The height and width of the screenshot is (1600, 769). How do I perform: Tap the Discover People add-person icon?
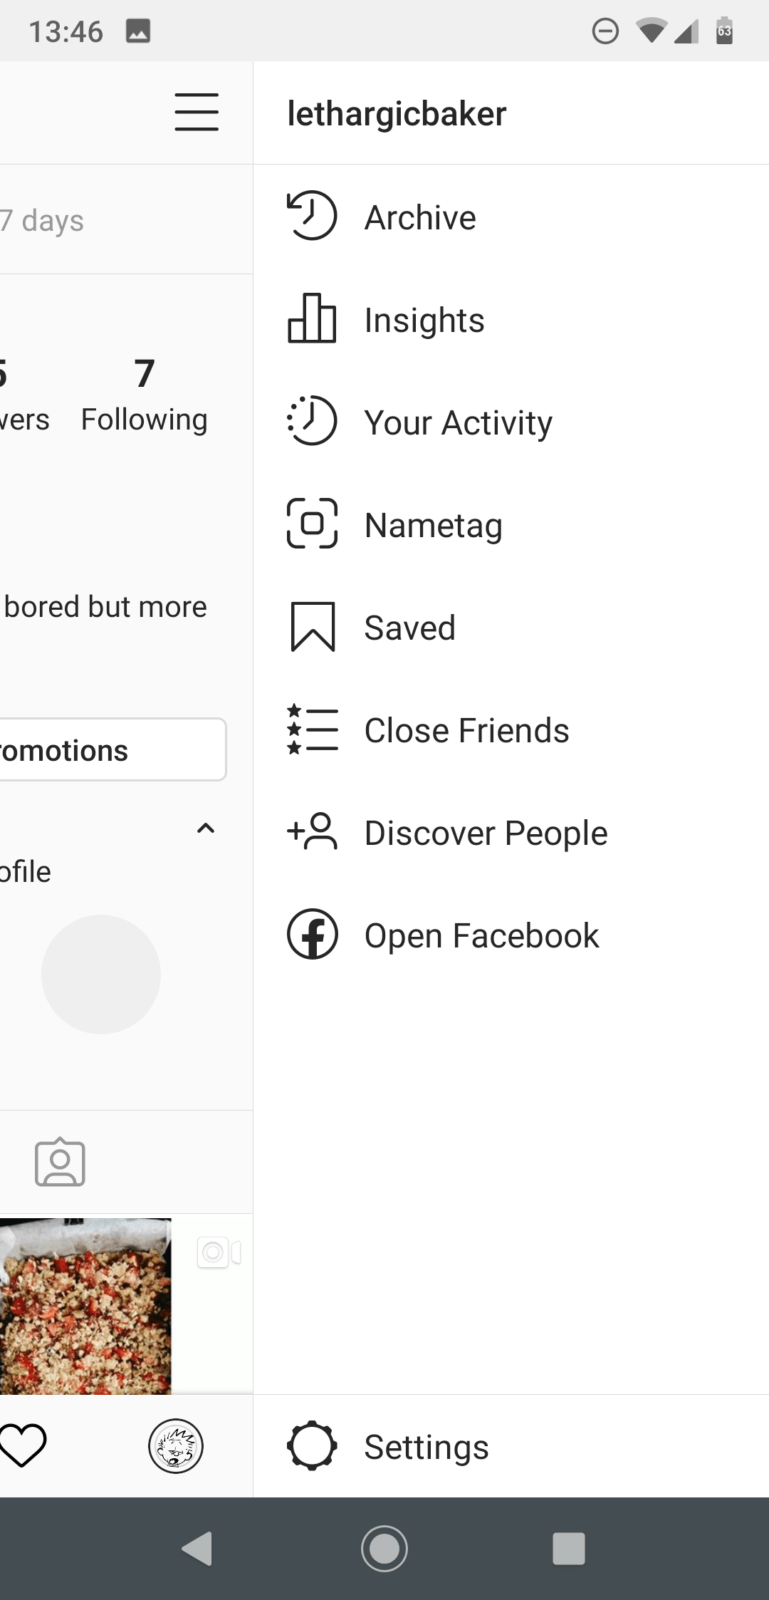click(312, 831)
